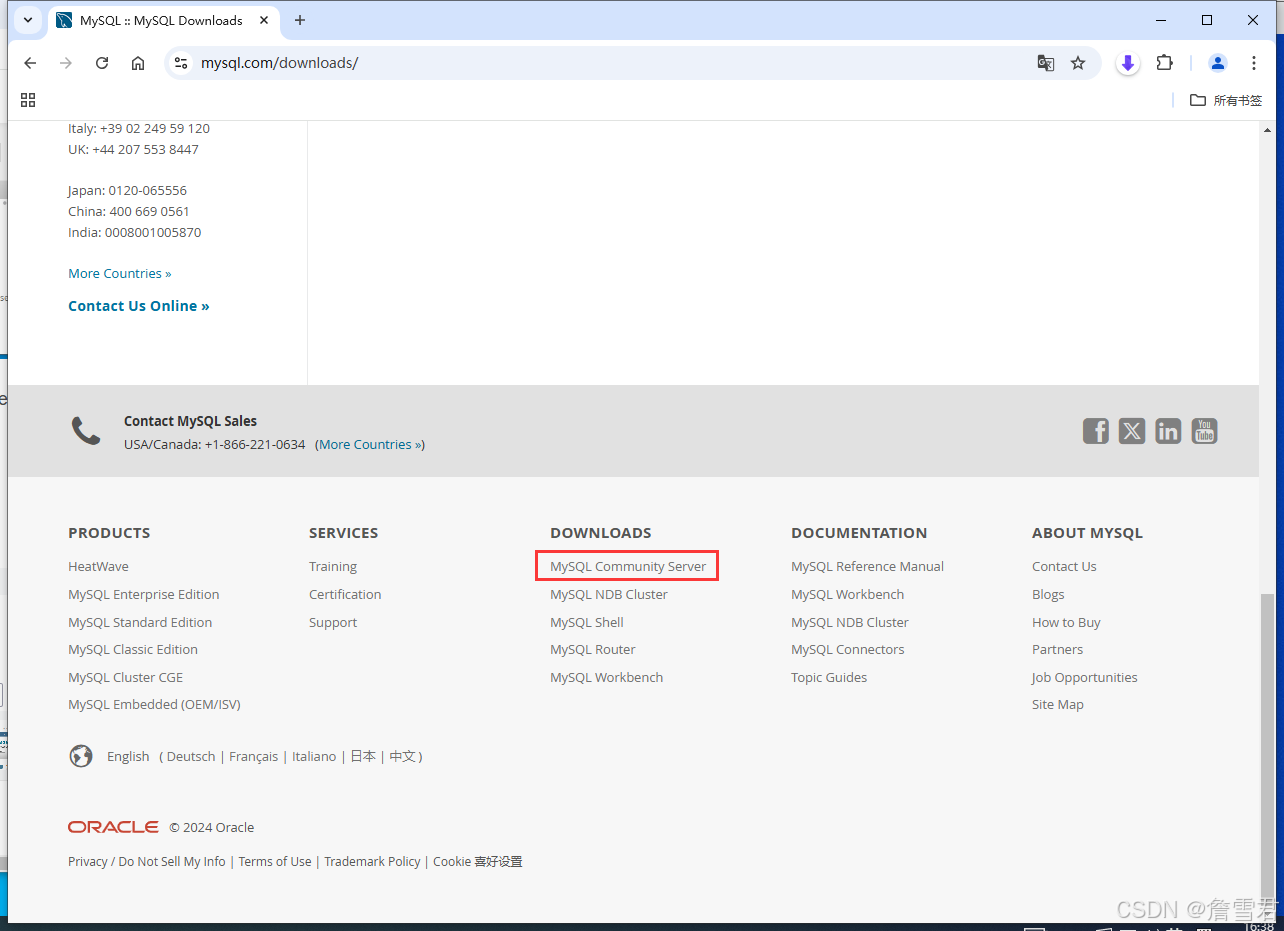Open the Blogs link
This screenshot has width=1284, height=931.
click(1048, 594)
